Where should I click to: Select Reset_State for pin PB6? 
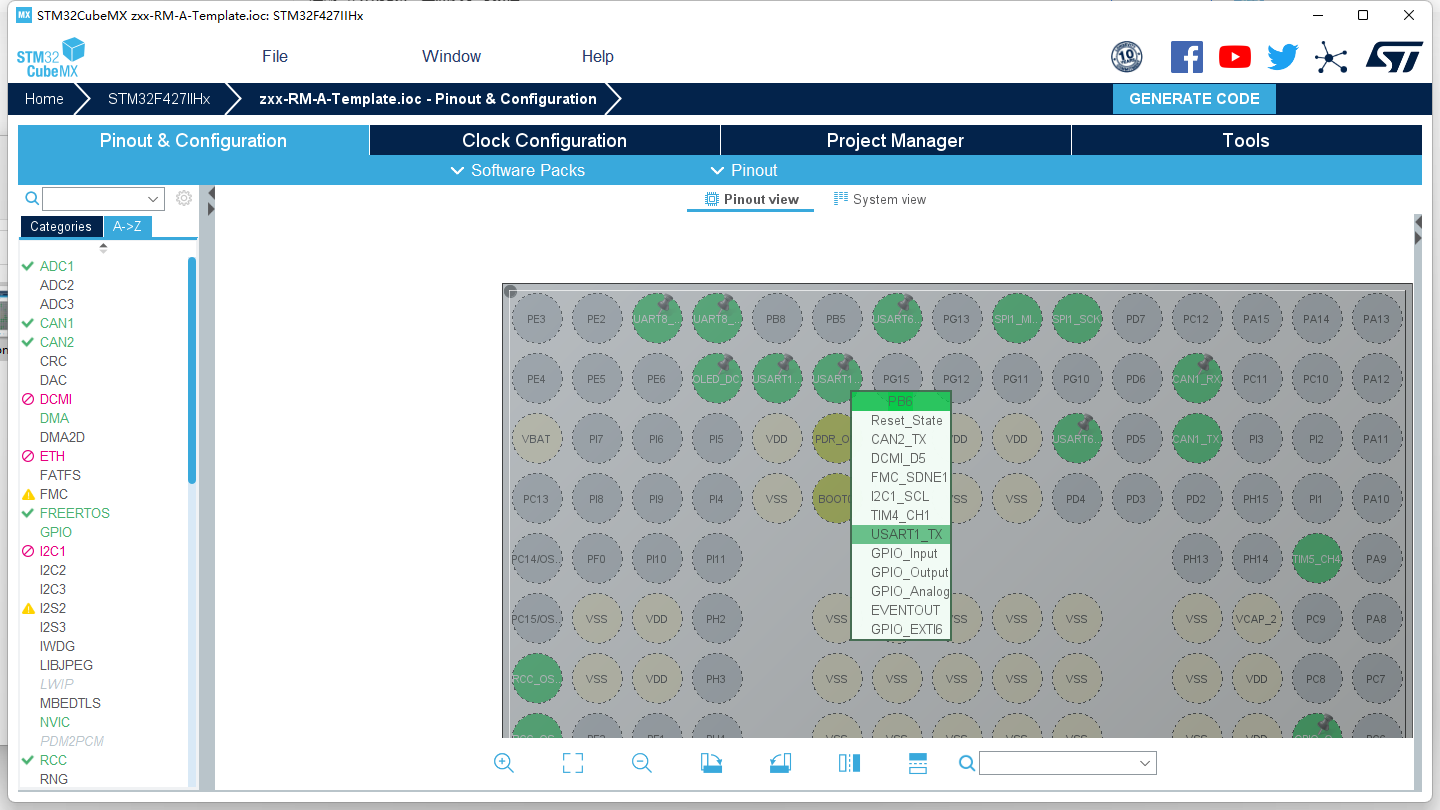click(x=900, y=420)
